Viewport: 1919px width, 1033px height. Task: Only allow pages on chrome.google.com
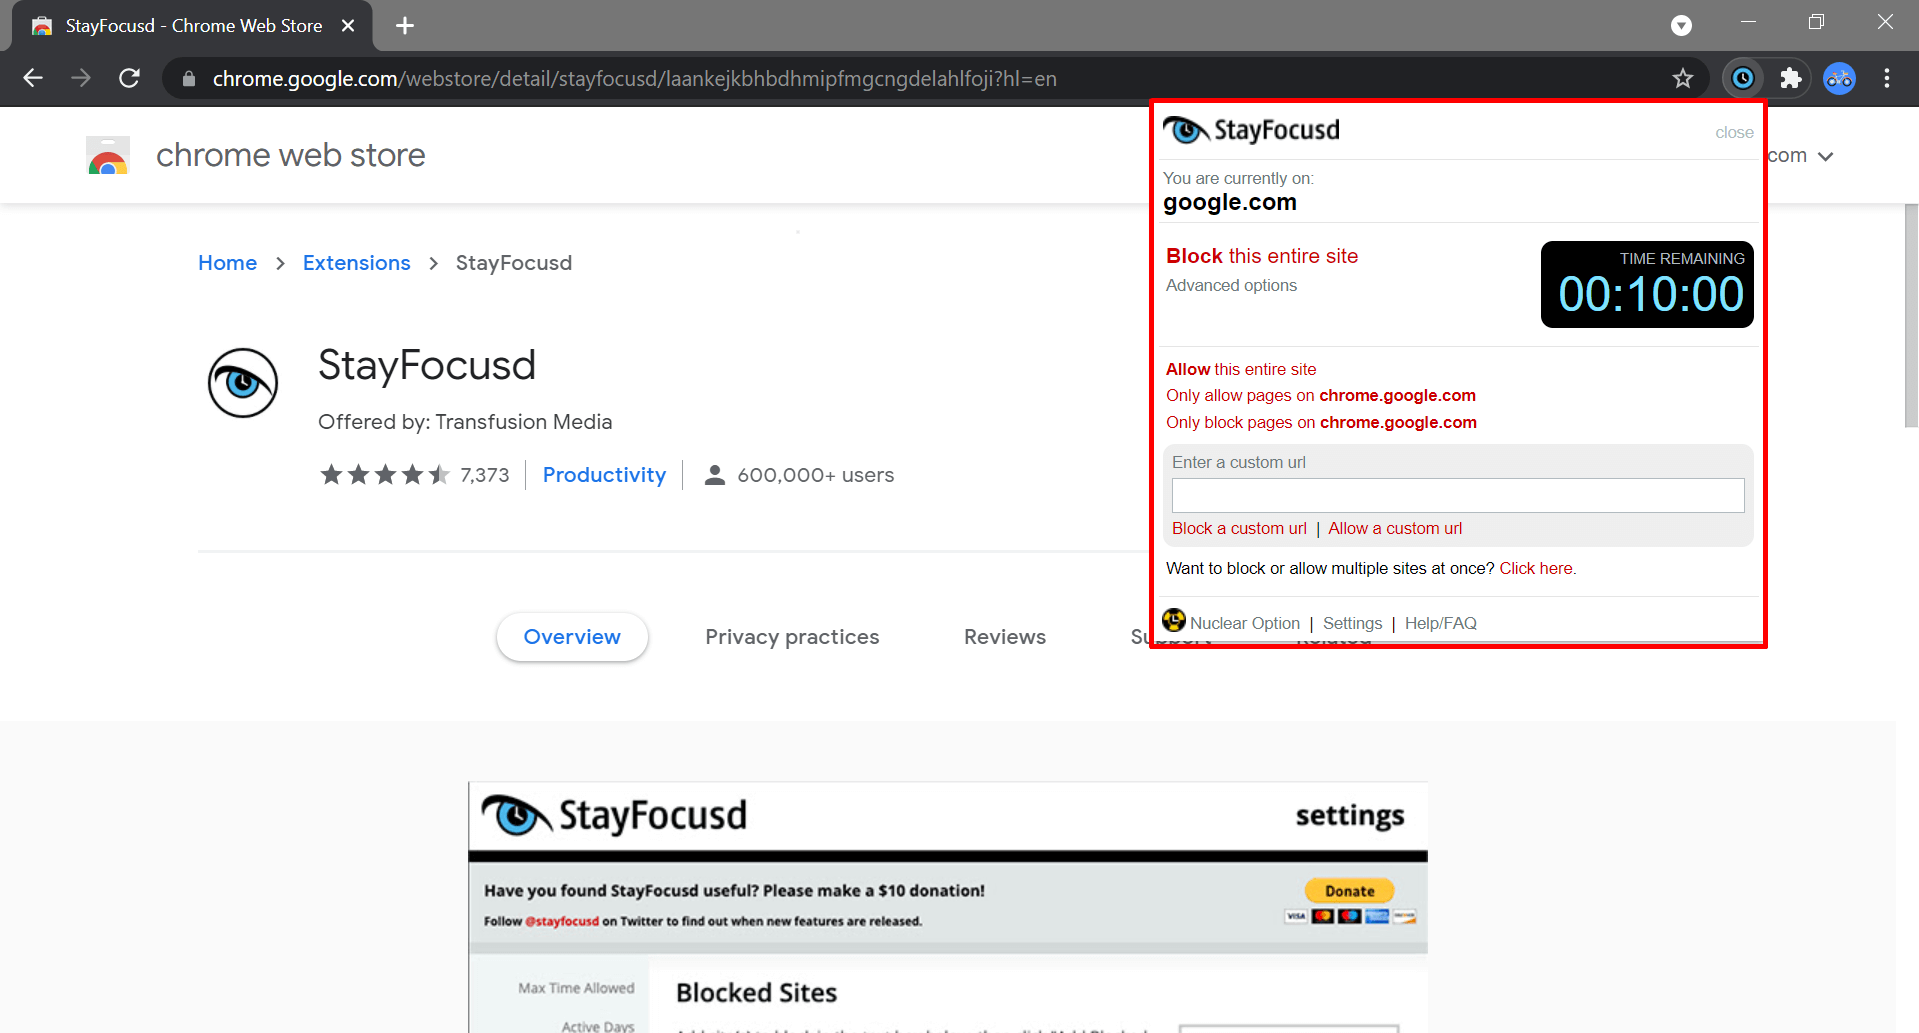(x=1321, y=395)
